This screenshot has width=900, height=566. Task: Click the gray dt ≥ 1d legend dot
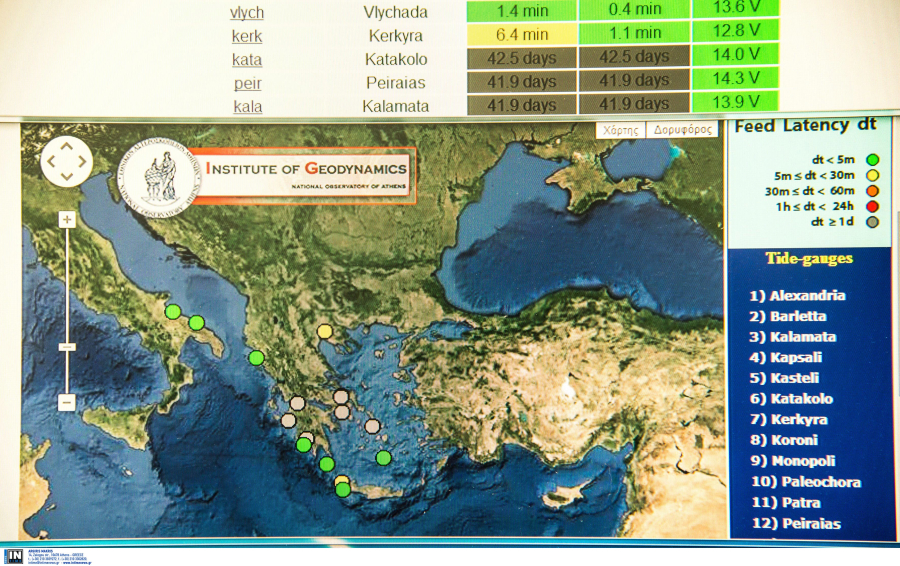(873, 222)
